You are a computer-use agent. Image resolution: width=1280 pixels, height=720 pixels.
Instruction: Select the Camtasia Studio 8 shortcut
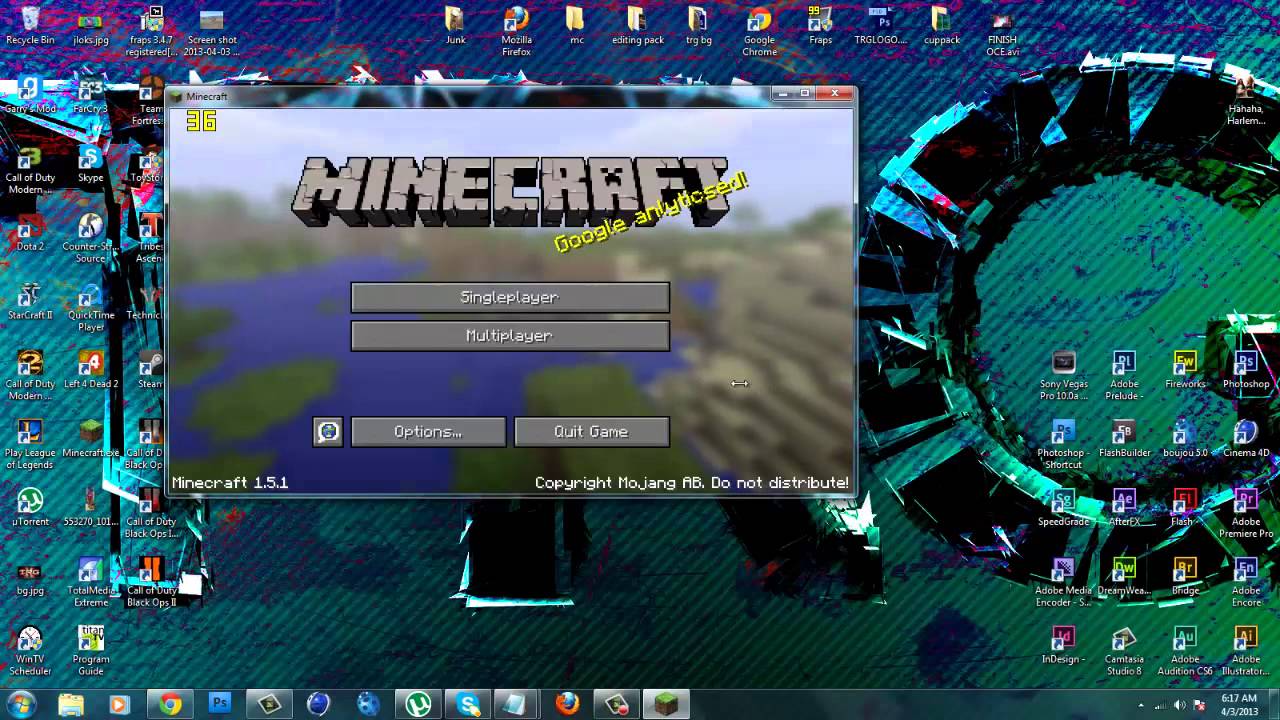pos(1124,652)
